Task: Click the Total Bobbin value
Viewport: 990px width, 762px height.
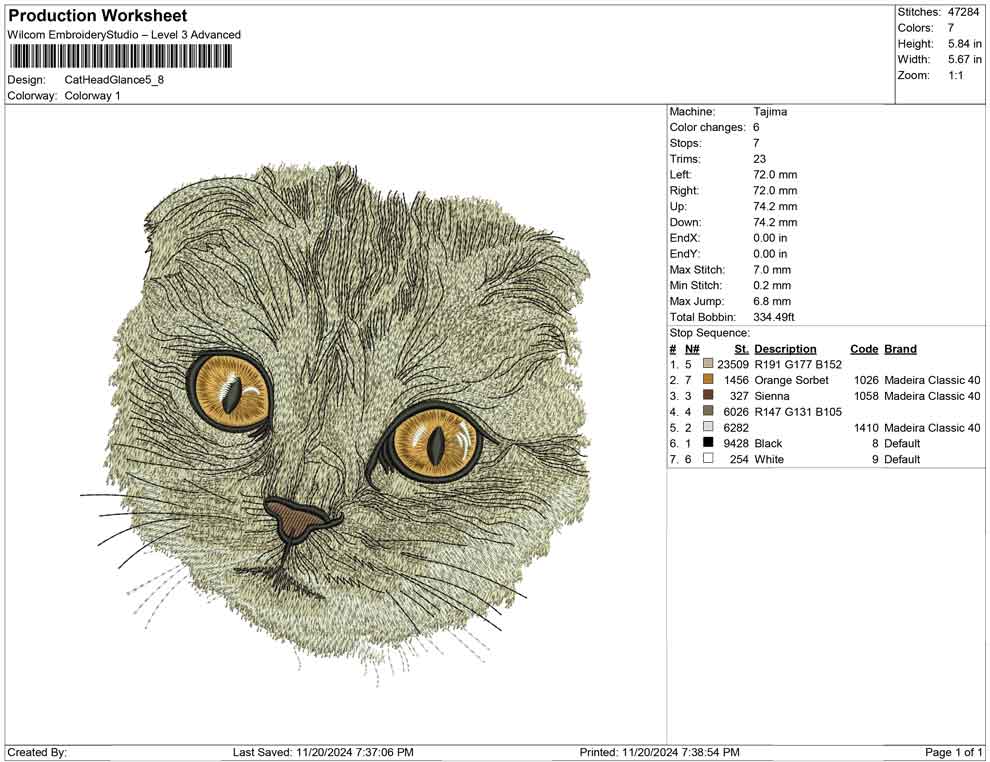Action: pos(773,316)
